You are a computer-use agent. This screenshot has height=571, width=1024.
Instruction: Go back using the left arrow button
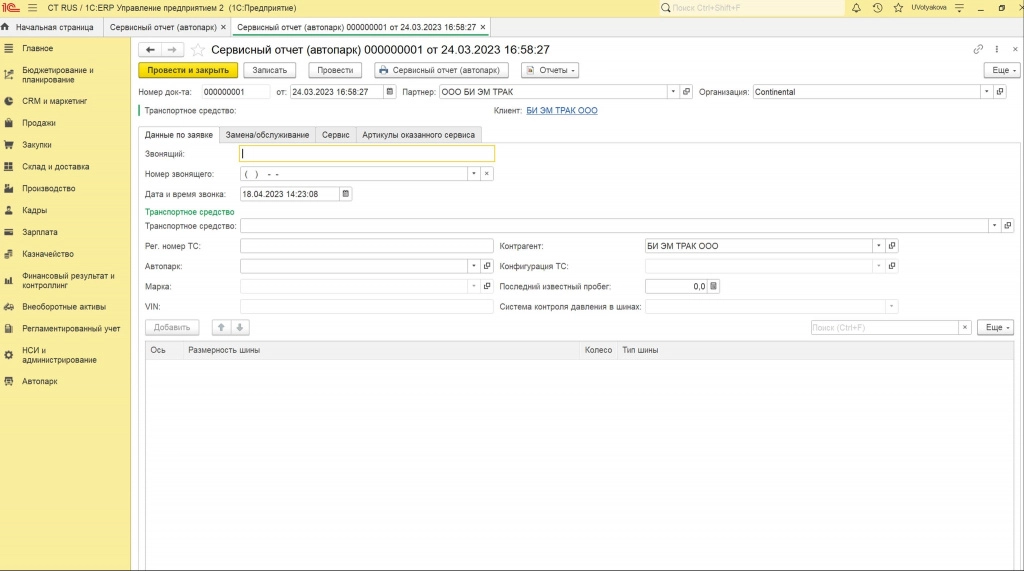150,49
